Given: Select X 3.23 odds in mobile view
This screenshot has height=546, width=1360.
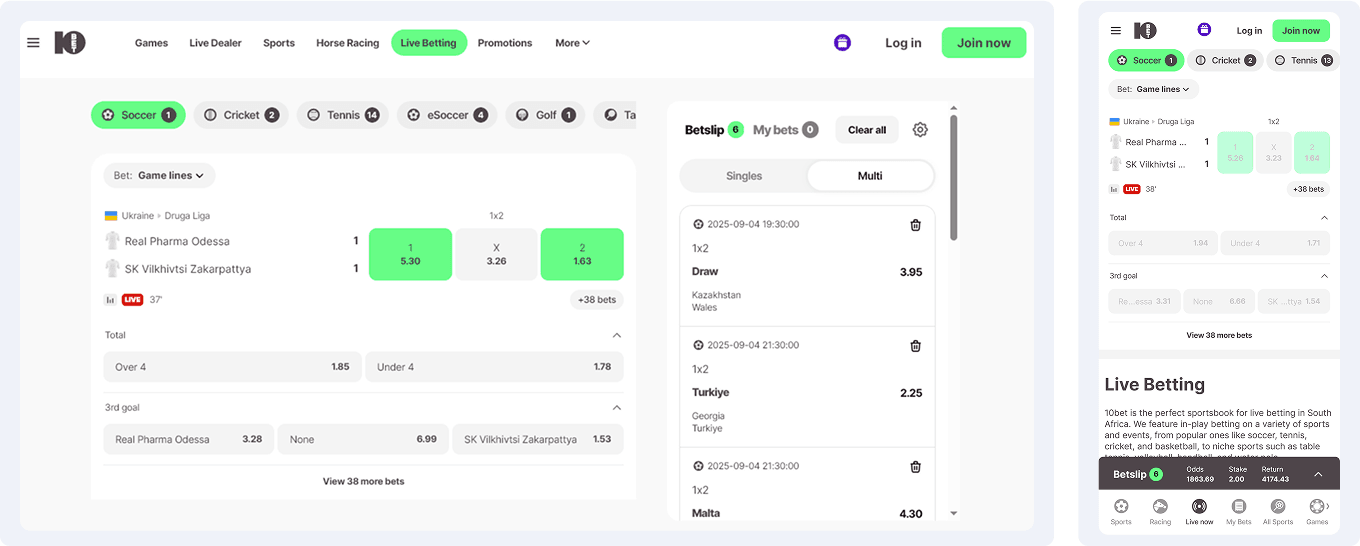Looking at the screenshot, I should (1273, 153).
